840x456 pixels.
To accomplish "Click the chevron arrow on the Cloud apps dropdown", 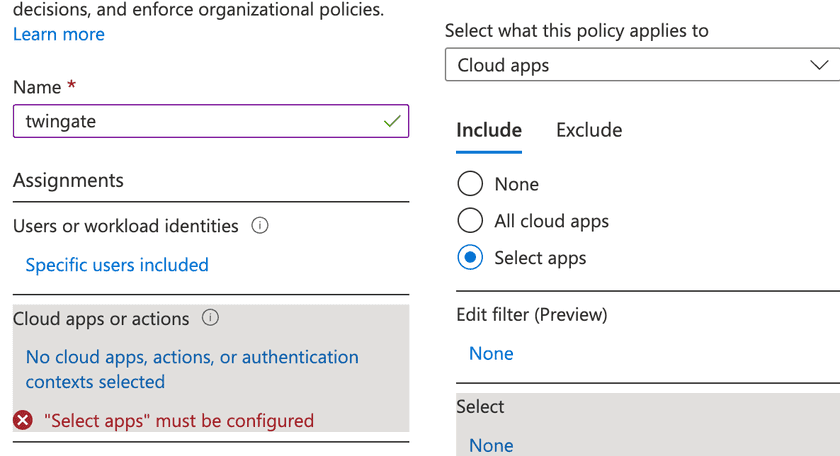I will coord(819,66).
